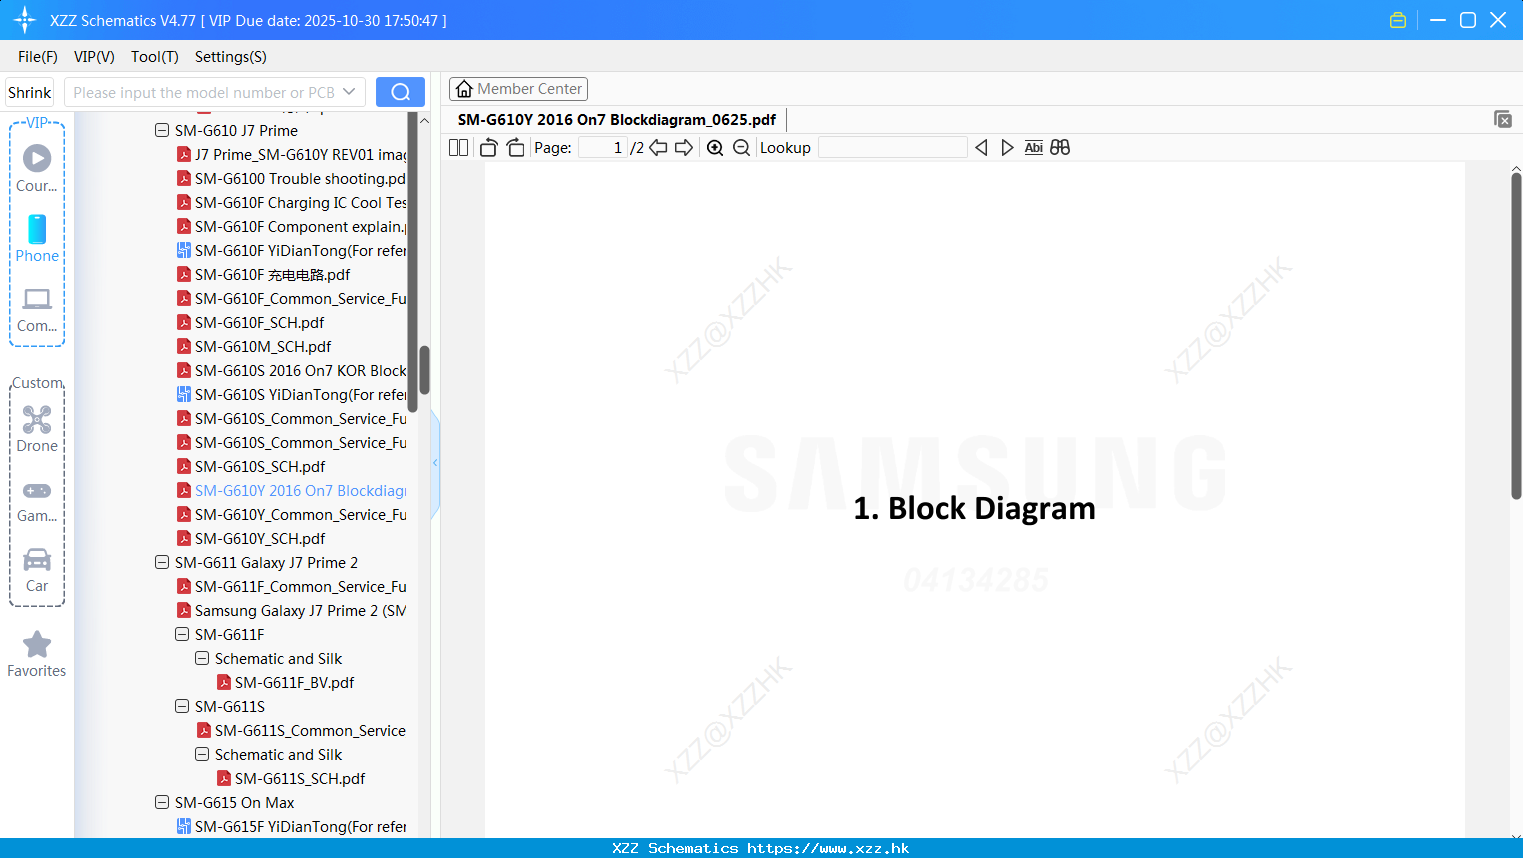Collapse the SM-G610 J7 Prime folder
The height and width of the screenshot is (858, 1523).
point(162,130)
